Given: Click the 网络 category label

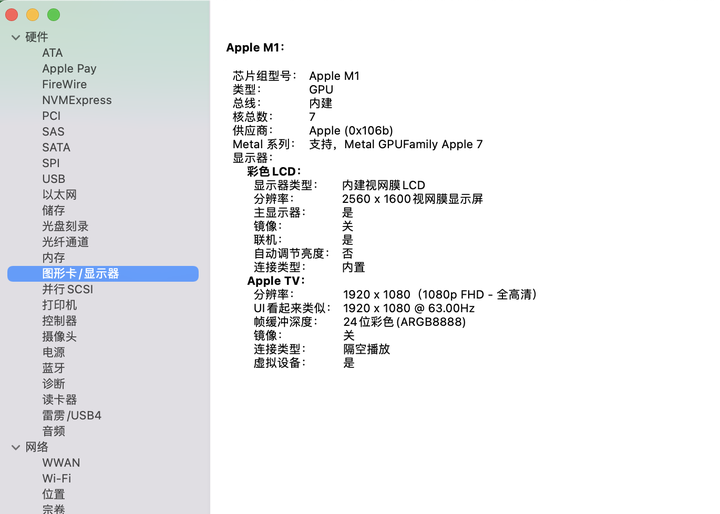Looking at the screenshot, I should 37,447.
